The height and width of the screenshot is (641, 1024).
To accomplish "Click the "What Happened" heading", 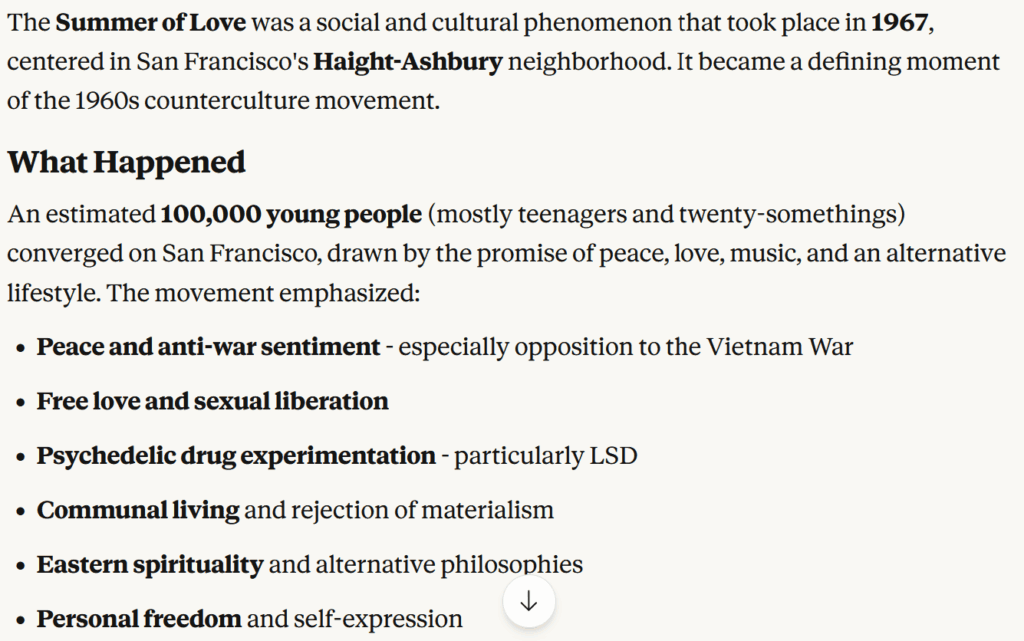I will pyautogui.click(x=126, y=162).
